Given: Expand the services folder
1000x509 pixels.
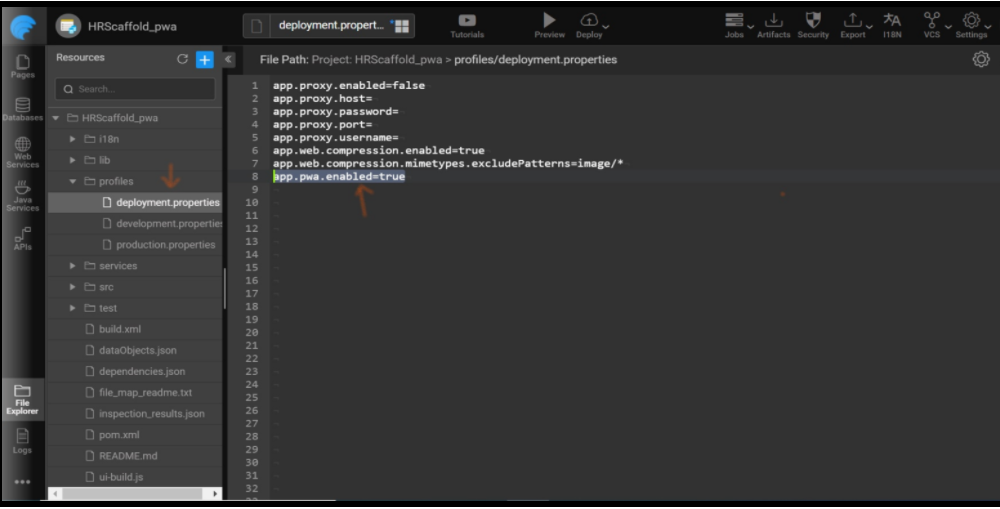Looking at the screenshot, I should pyautogui.click(x=73, y=266).
